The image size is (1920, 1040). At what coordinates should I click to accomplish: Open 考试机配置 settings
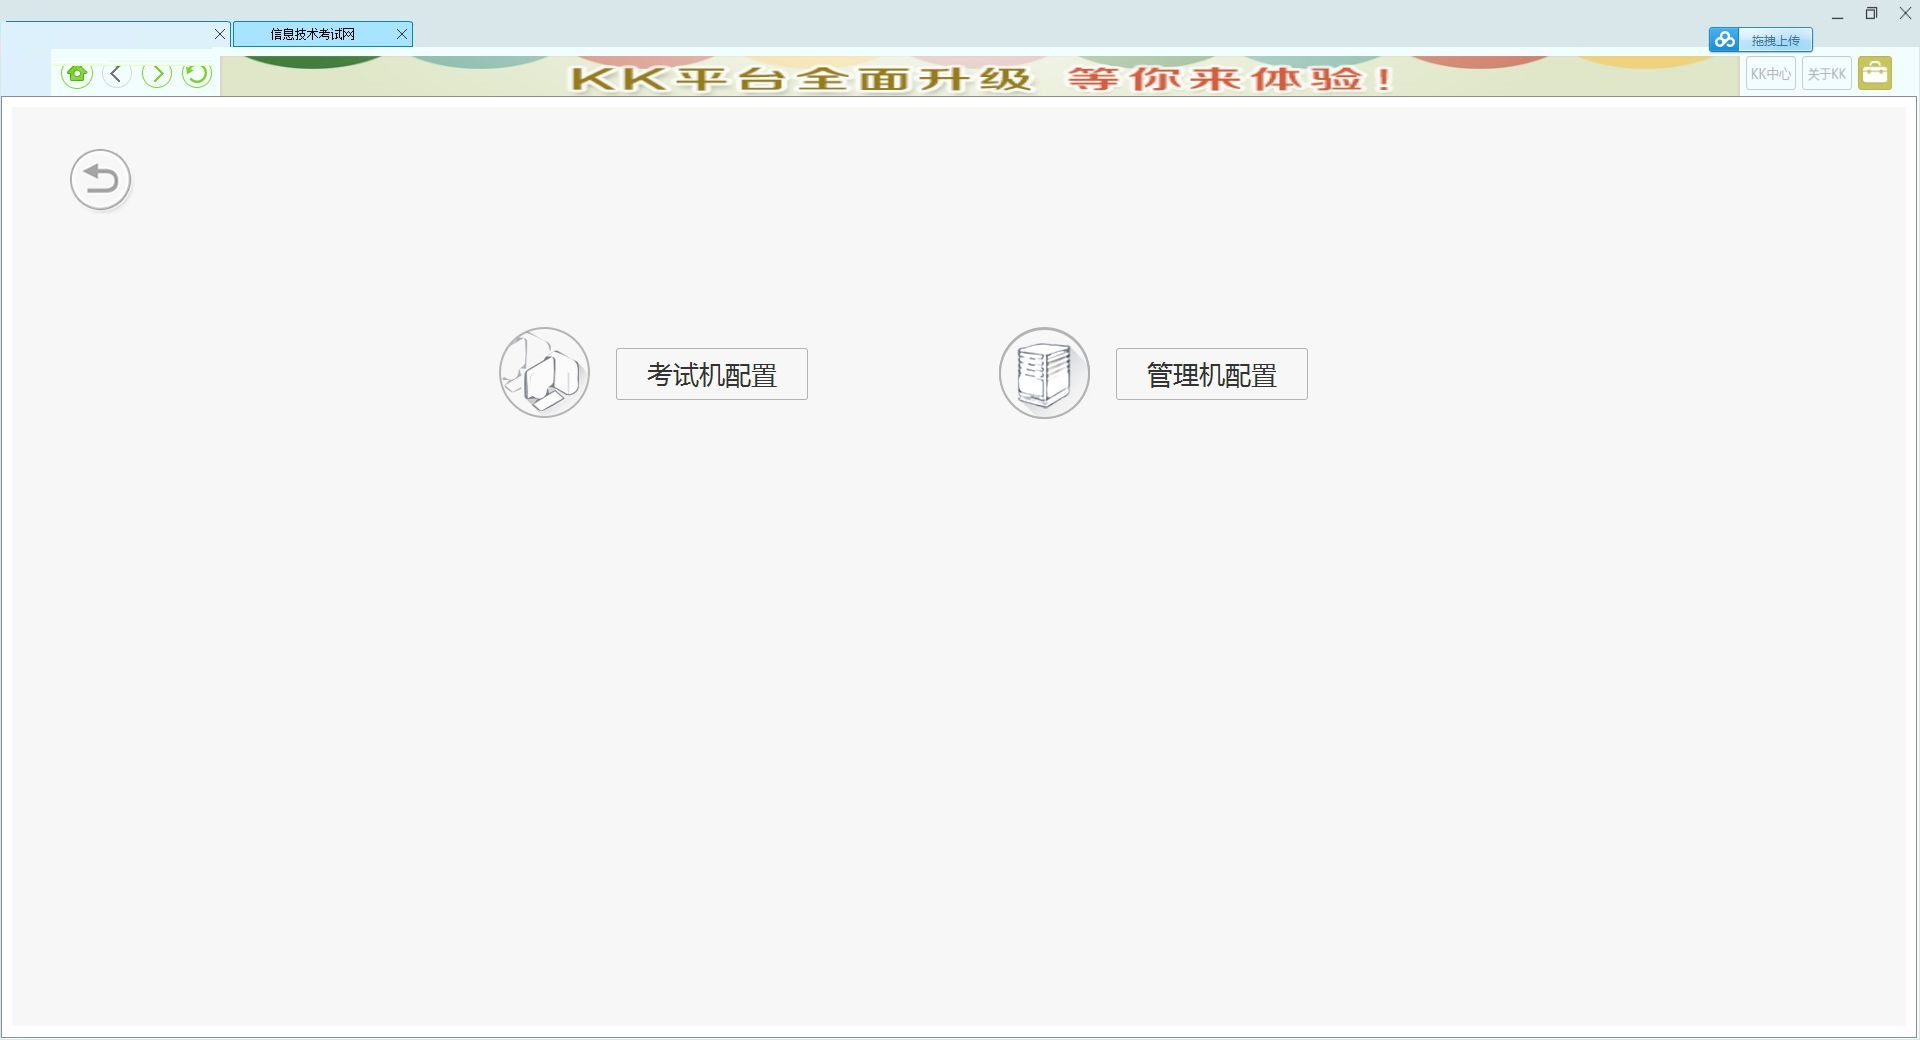[x=712, y=374]
